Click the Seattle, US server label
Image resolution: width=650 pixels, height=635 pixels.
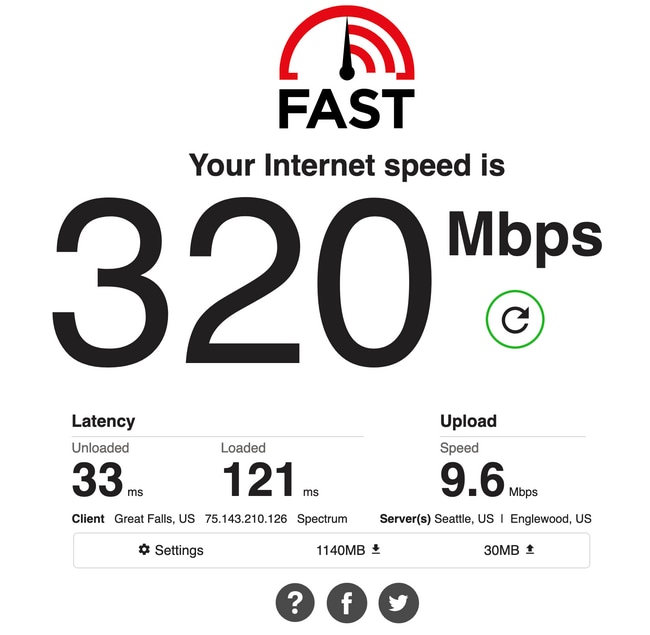pyautogui.click(x=464, y=519)
